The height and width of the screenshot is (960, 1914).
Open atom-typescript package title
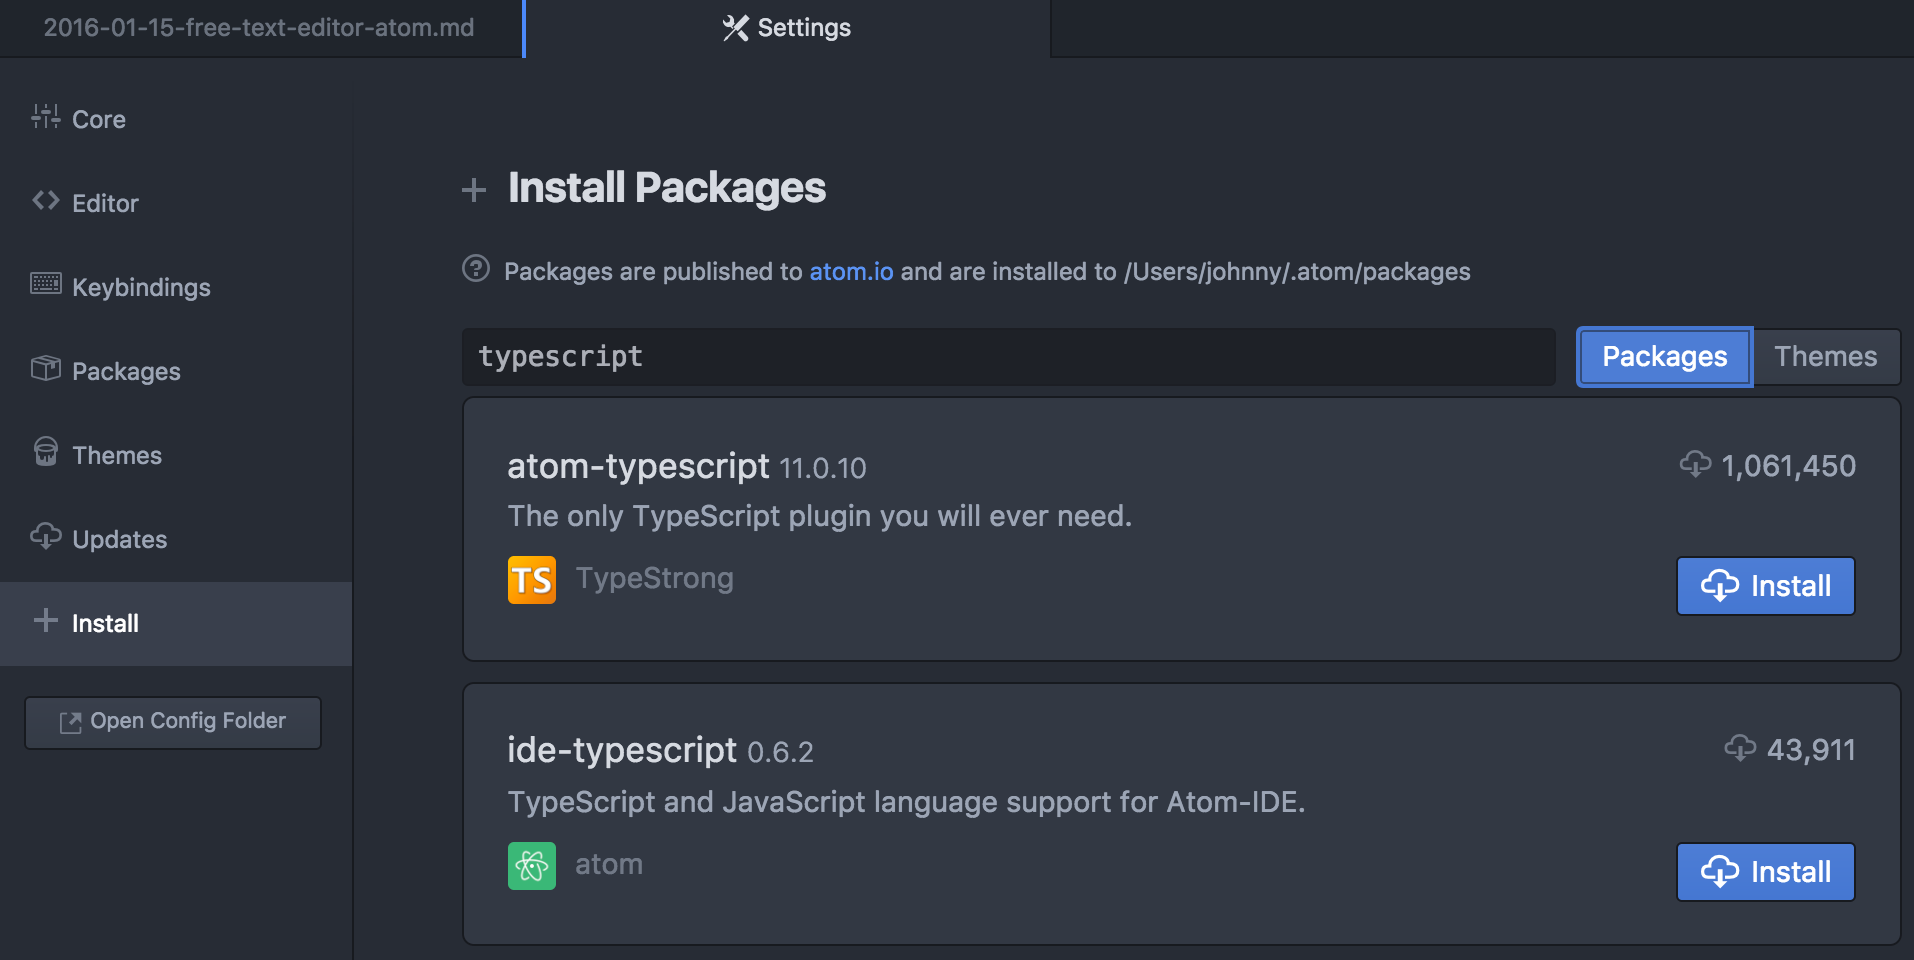click(x=638, y=466)
